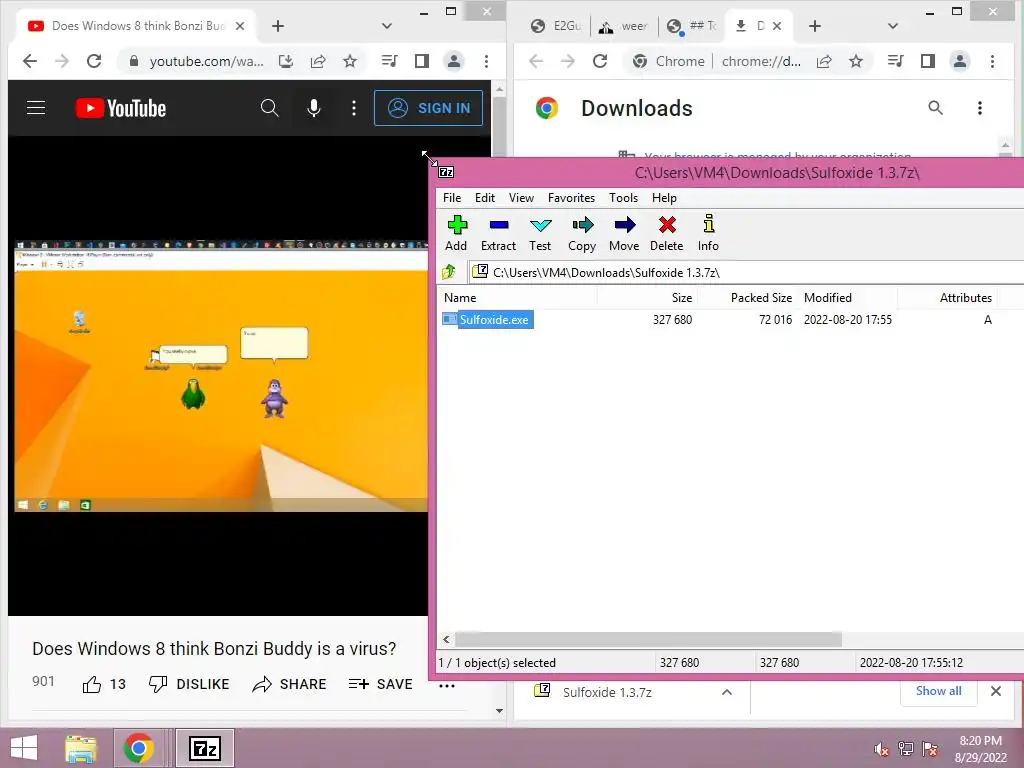1024x768 pixels.
Task: Install app icon in YouTube address bar
Action: click(x=285, y=61)
